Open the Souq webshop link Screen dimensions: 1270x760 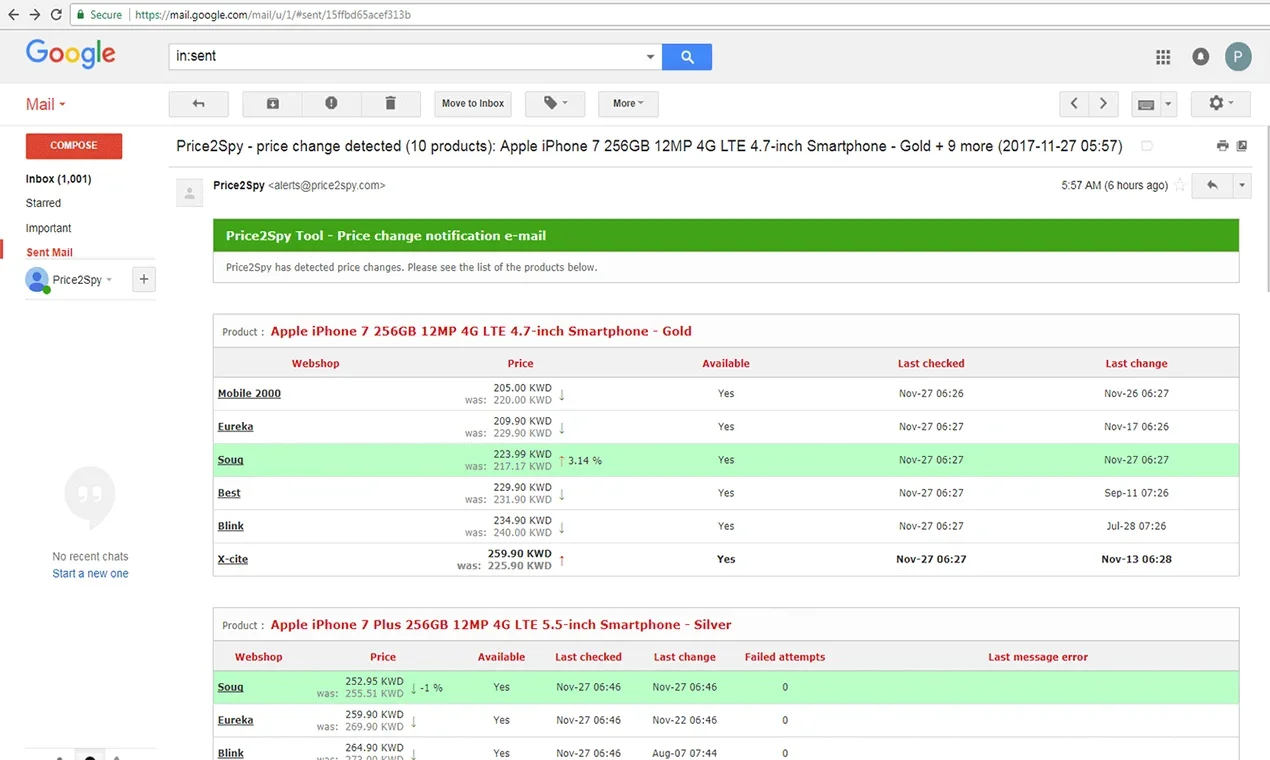[x=230, y=460]
